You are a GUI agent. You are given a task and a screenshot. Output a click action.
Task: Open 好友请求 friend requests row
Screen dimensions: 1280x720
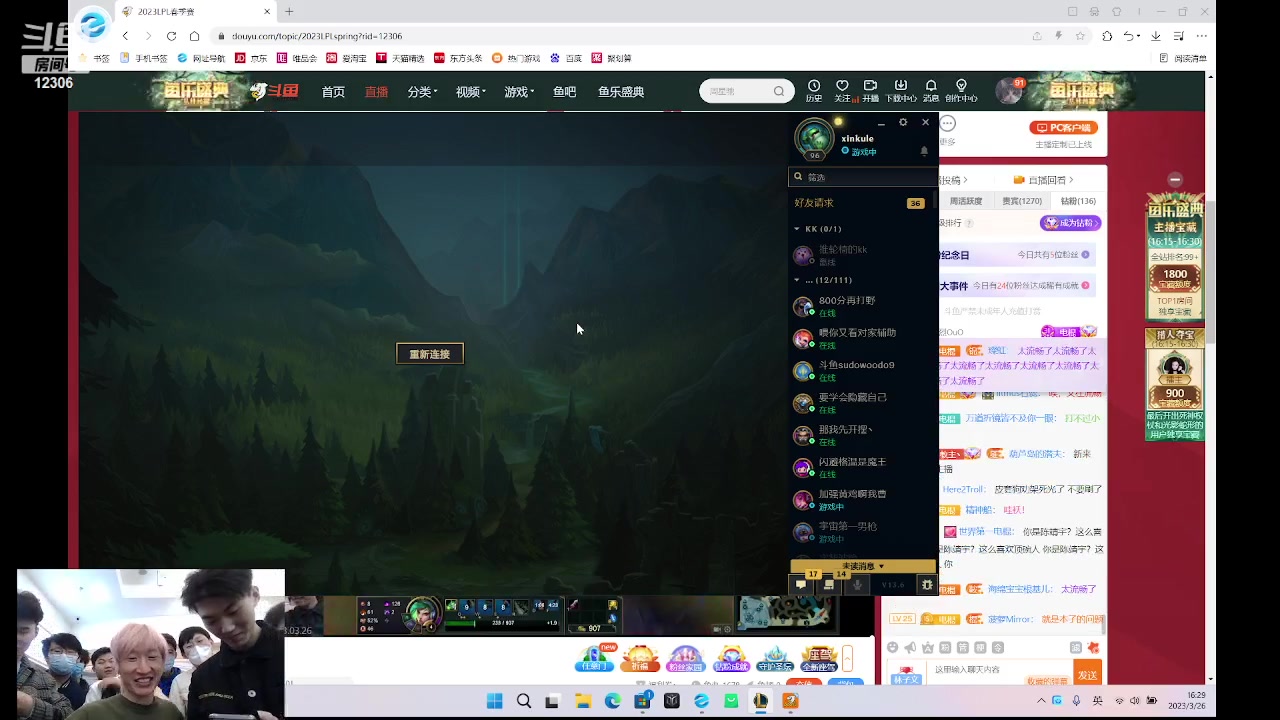click(862, 203)
